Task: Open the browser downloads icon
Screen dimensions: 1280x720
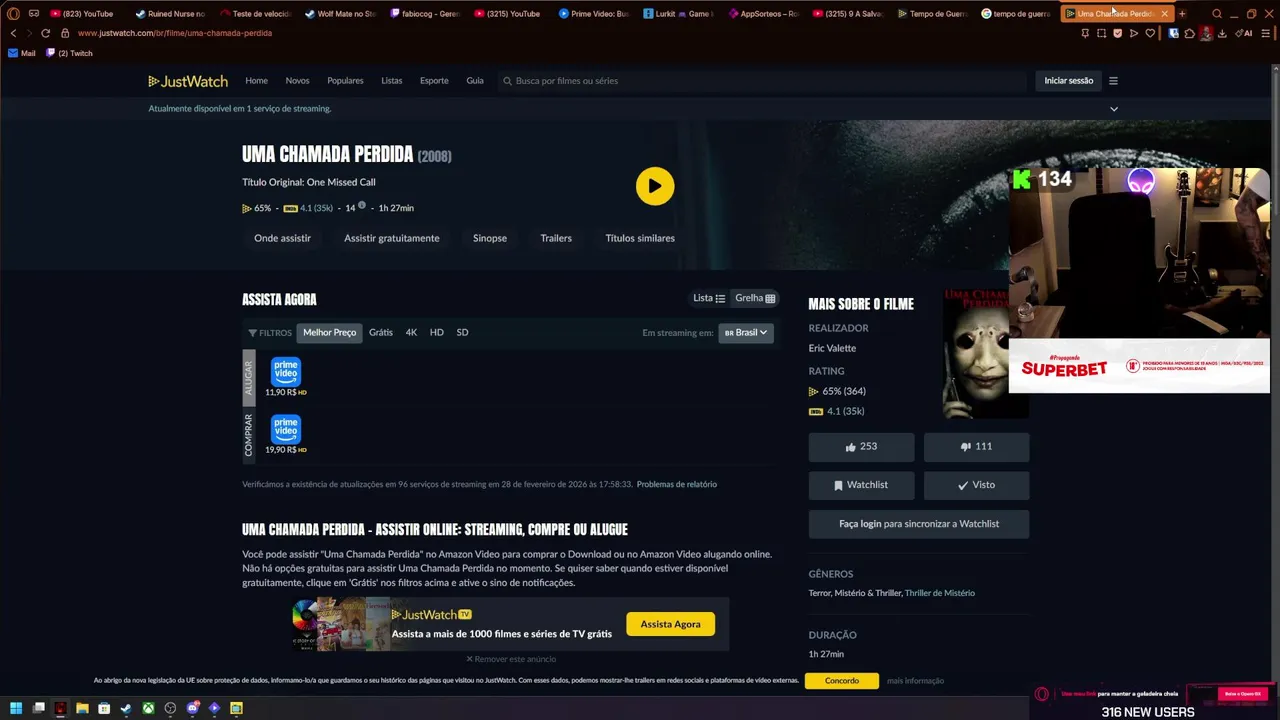Action: pyautogui.click(x=1222, y=33)
